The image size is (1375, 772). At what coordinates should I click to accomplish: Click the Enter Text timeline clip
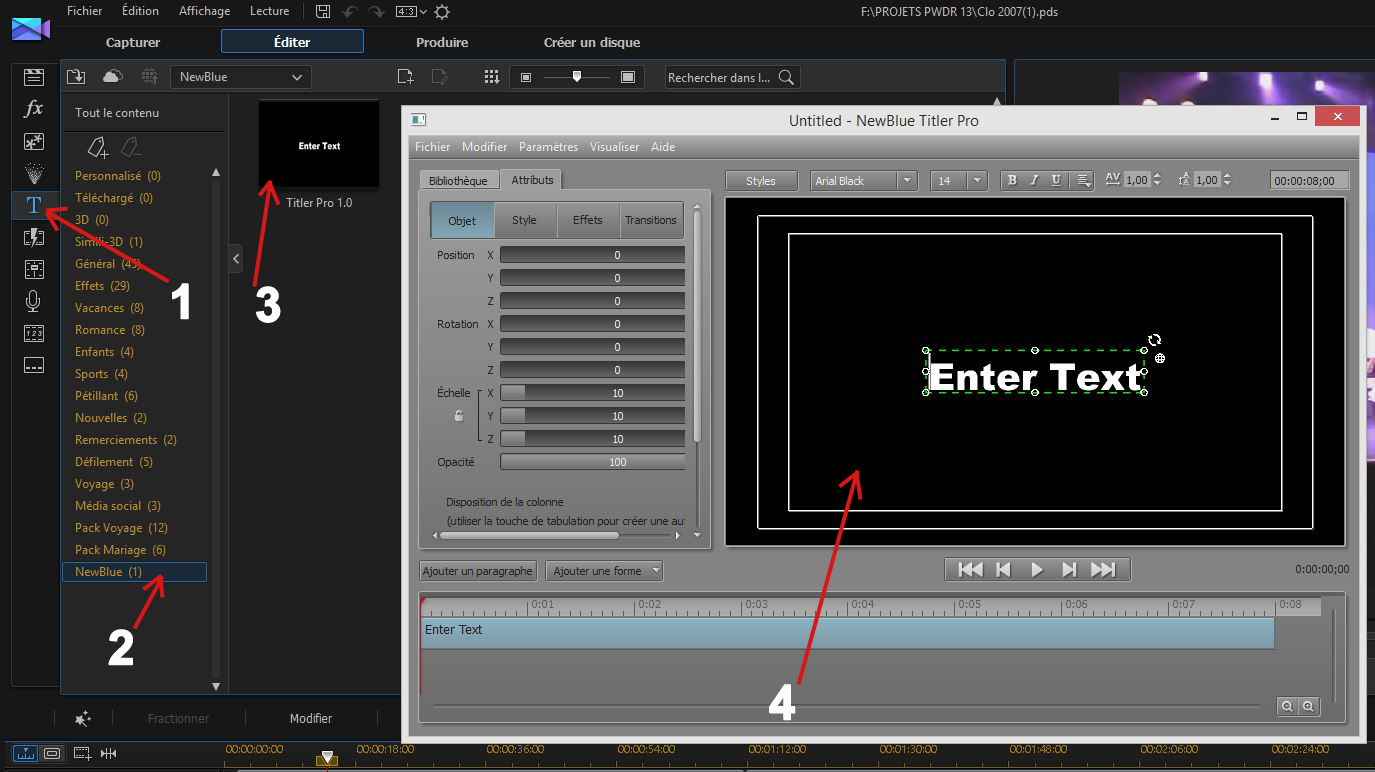point(847,633)
